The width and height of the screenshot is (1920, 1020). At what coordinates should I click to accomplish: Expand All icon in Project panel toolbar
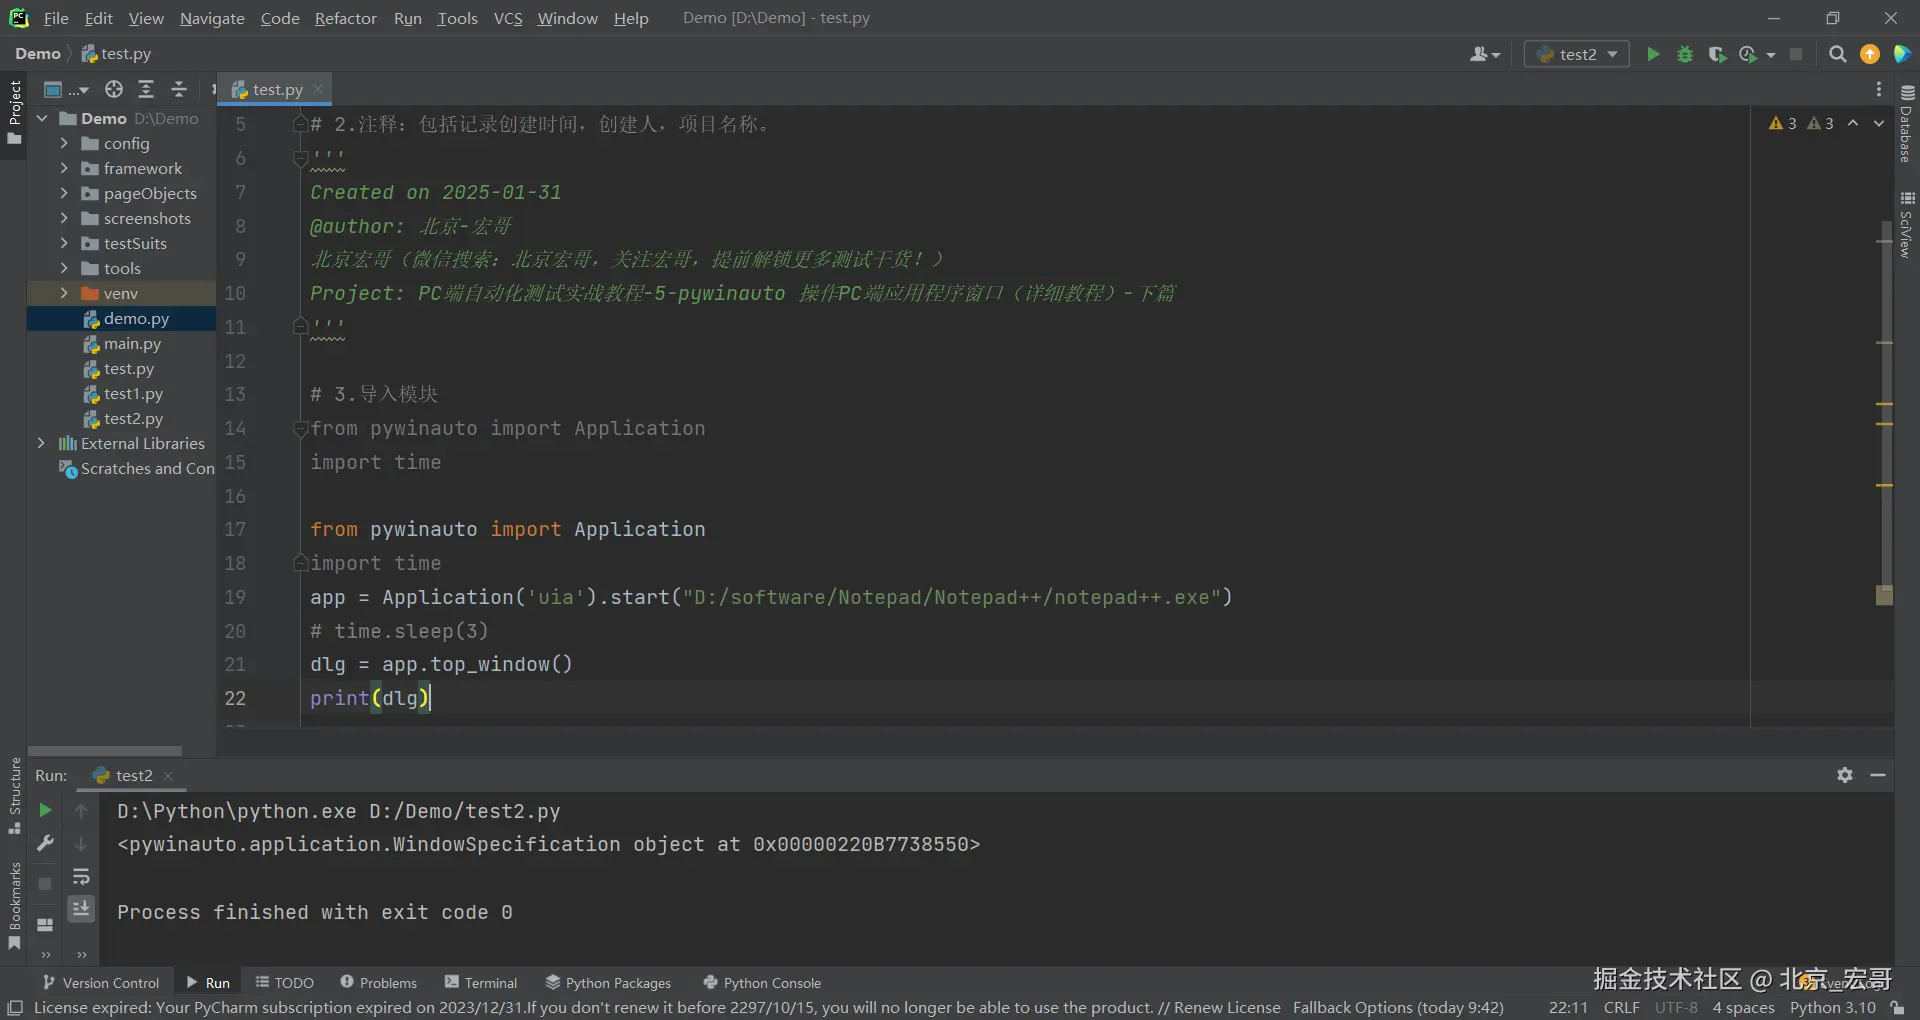(146, 89)
